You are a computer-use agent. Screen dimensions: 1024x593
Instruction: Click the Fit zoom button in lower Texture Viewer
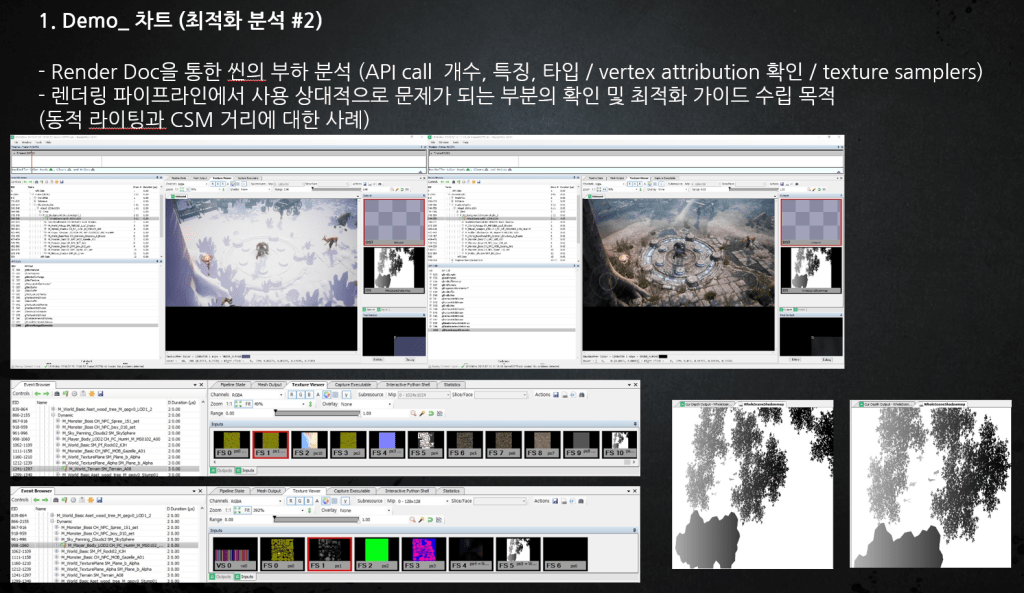coord(248,511)
